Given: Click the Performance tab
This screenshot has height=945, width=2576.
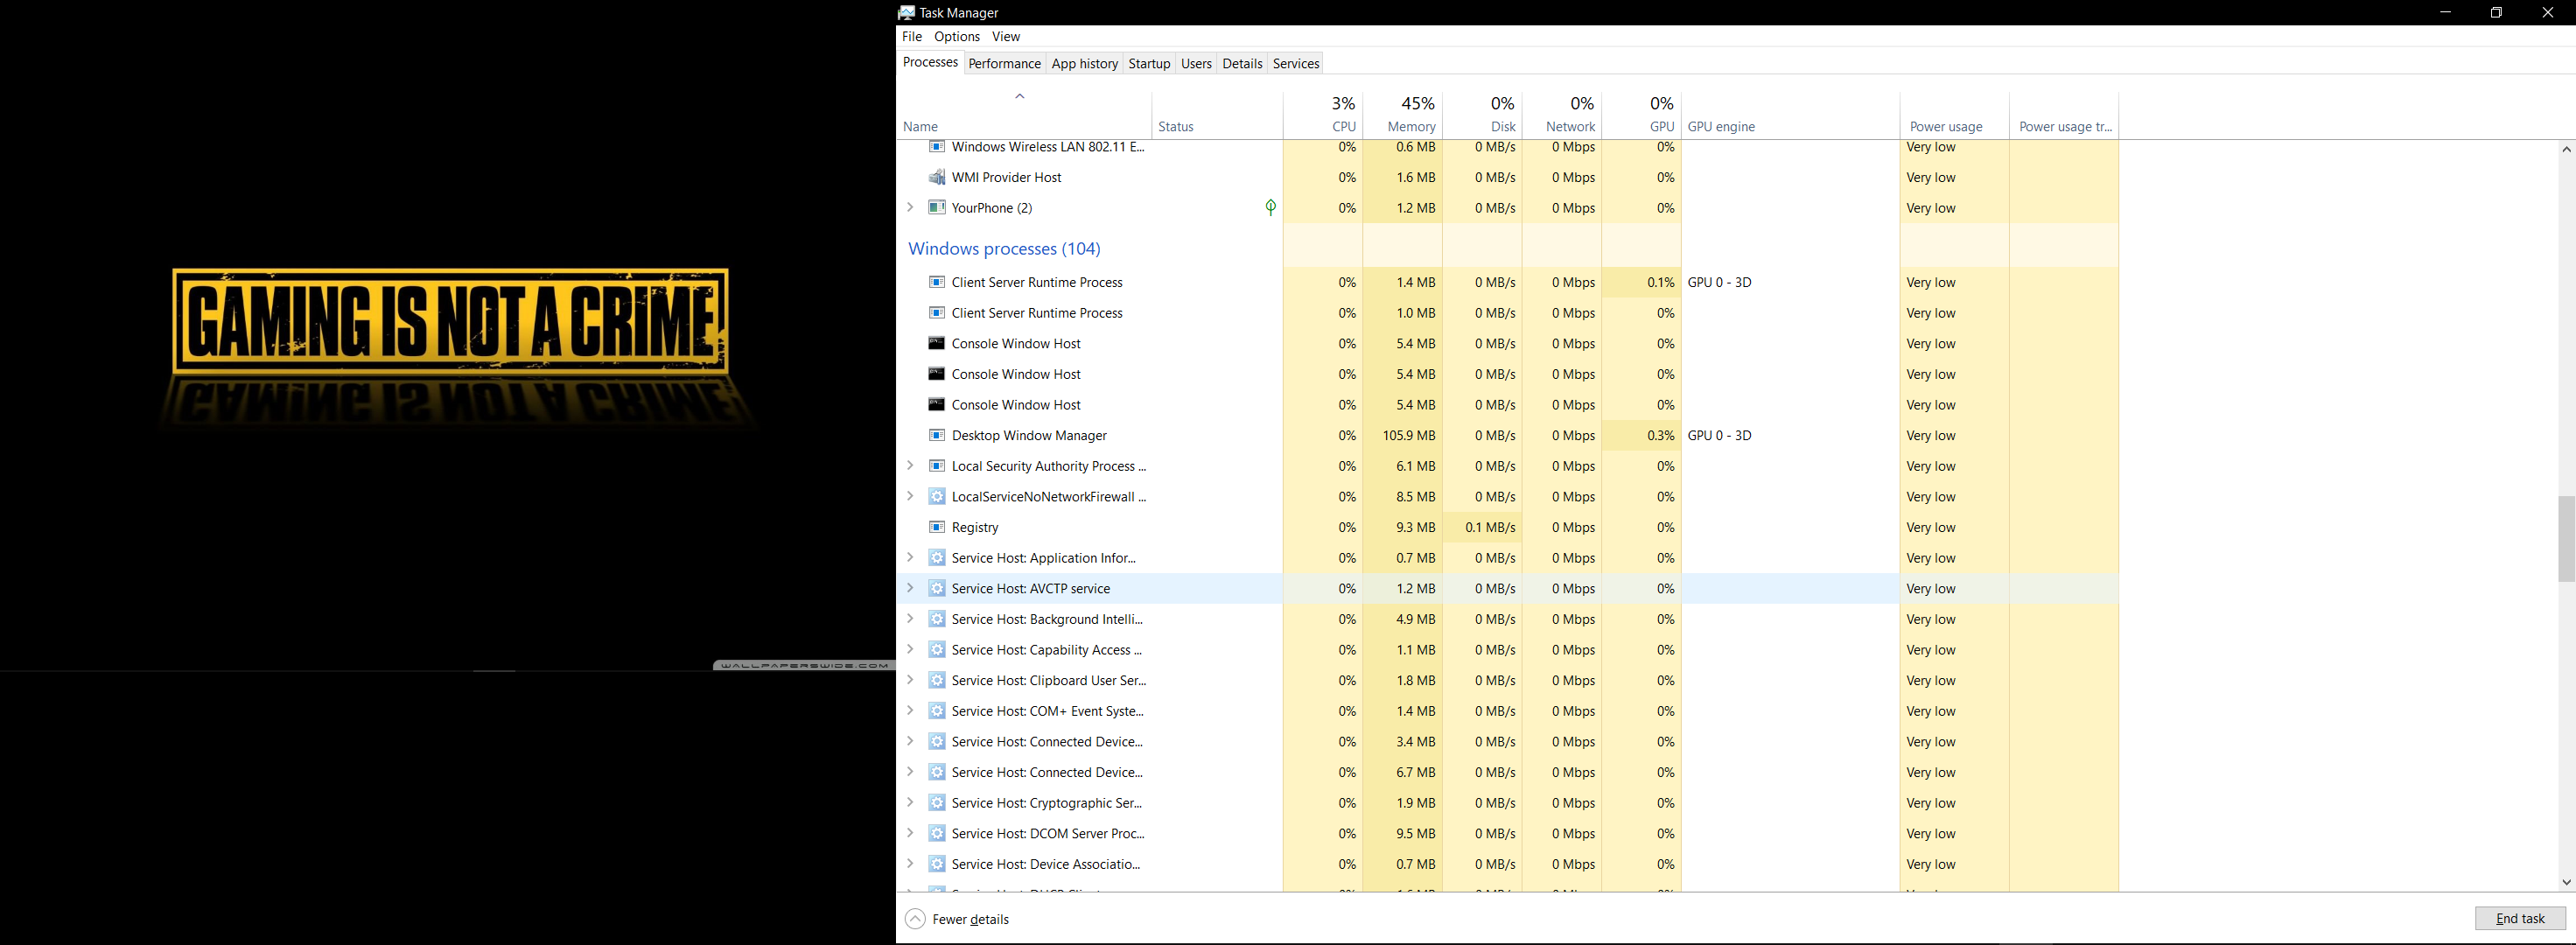Looking at the screenshot, I should (1004, 62).
